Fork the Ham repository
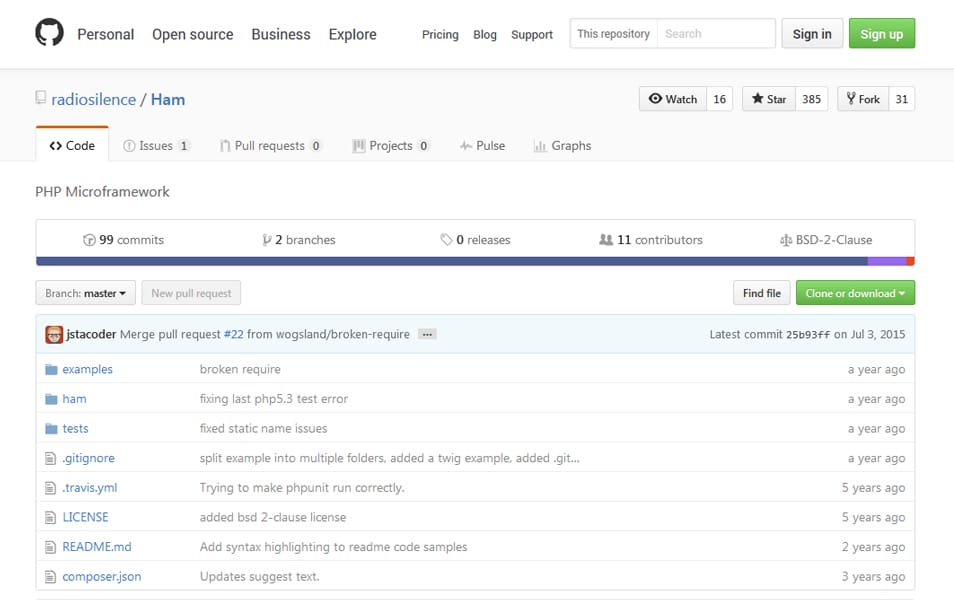This screenshot has width=954, height=600. pyautogui.click(x=863, y=99)
